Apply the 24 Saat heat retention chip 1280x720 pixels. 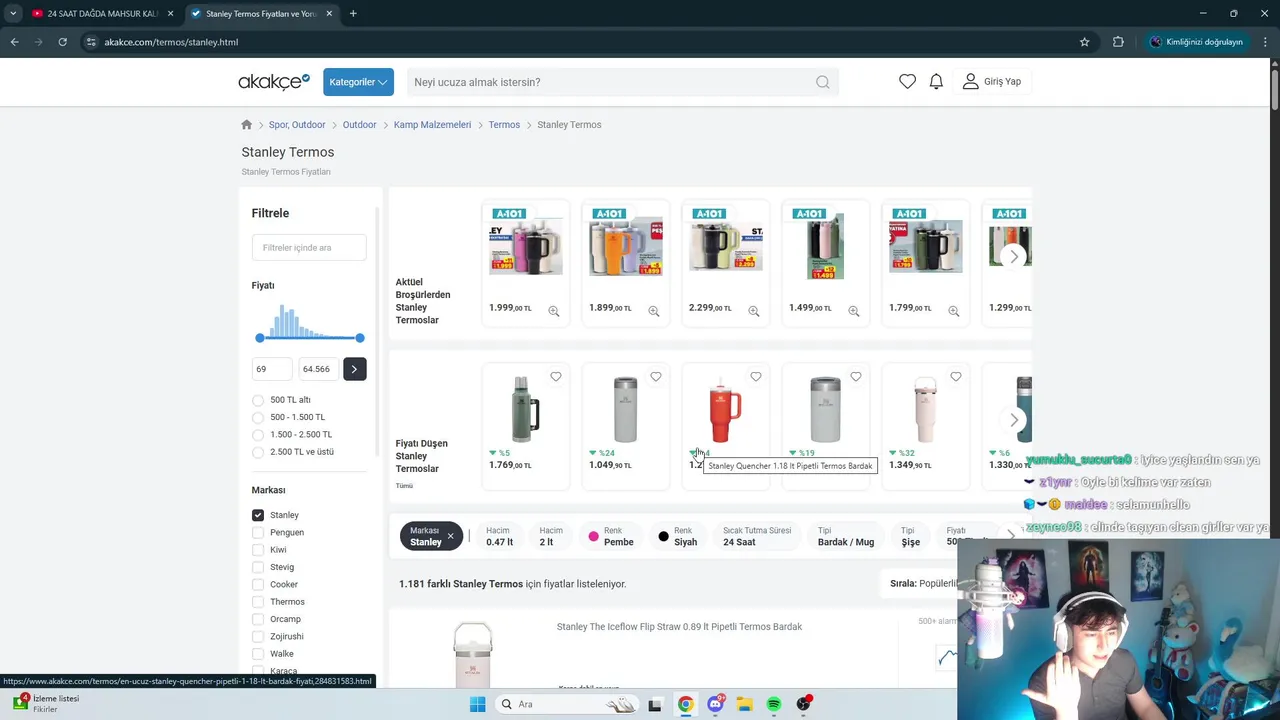[x=757, y=536]
